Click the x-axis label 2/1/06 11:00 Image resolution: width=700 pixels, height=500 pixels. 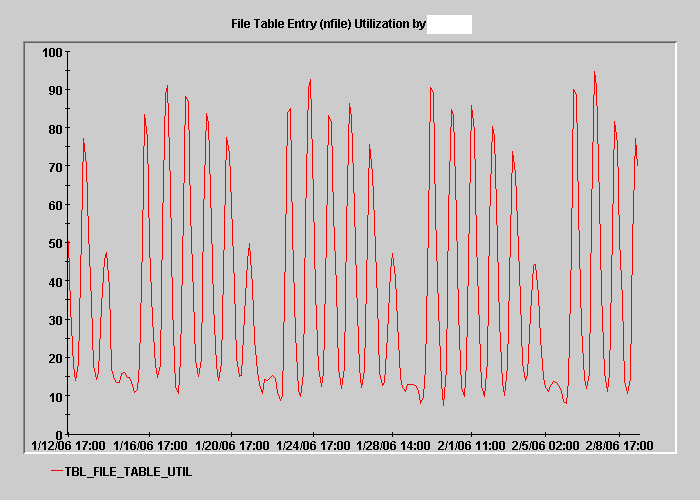tap(471, 446)
